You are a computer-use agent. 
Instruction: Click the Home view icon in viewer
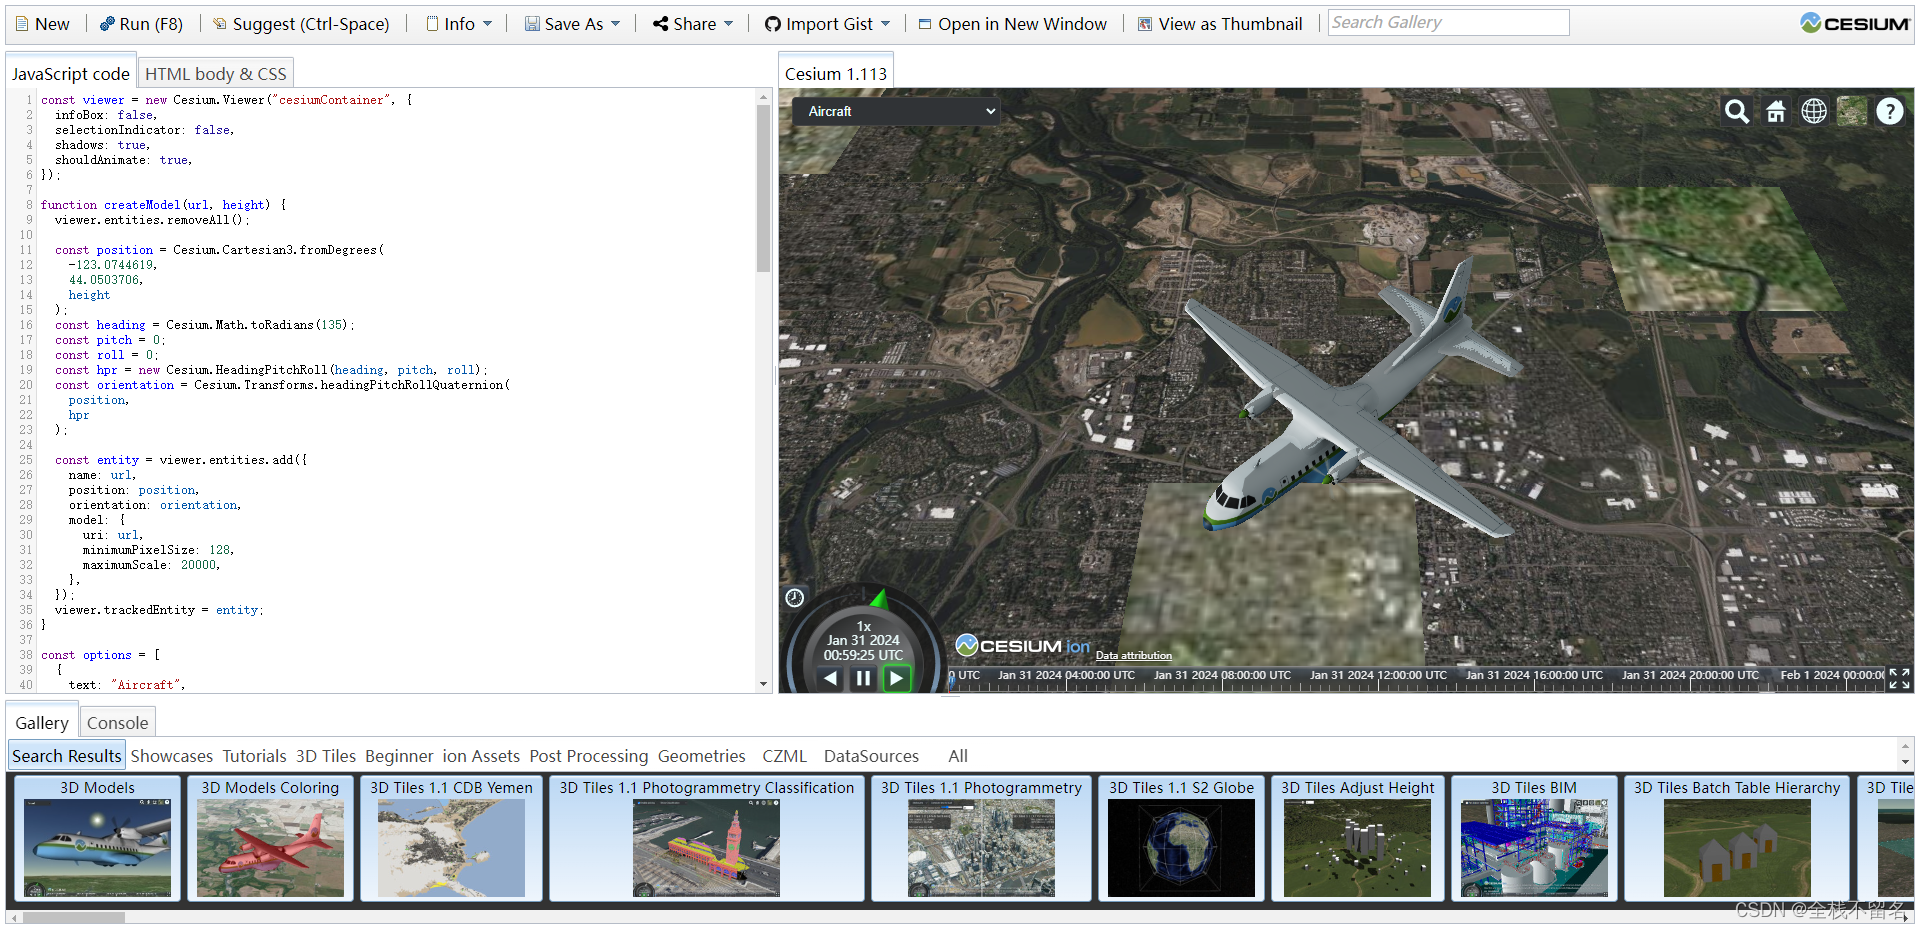pyautogui.click(x=1776, y=111)
